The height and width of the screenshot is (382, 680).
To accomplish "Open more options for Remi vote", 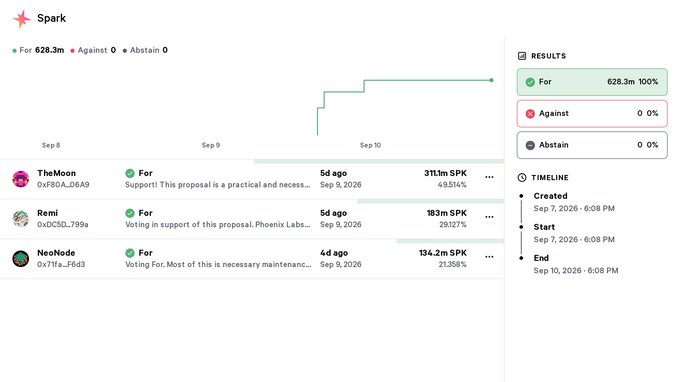I will pos(489,217).
